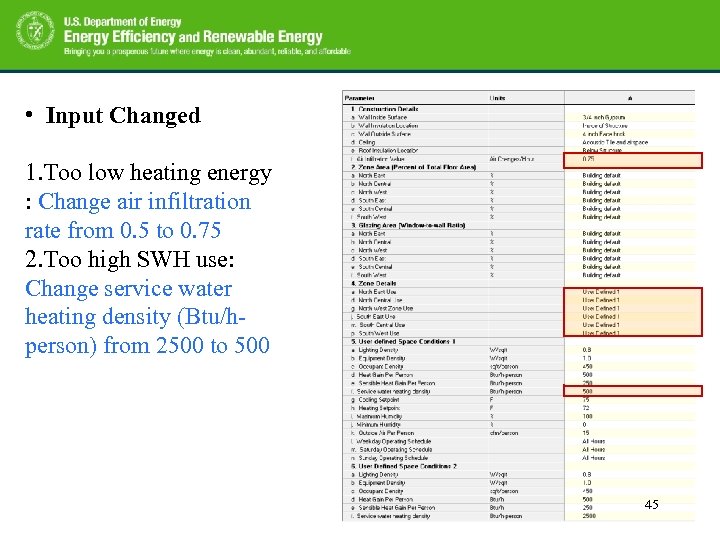Screen dimensions: 720x540
Task: Select the 'Cooling Setpoint' row label
Action: coord(378,399)
